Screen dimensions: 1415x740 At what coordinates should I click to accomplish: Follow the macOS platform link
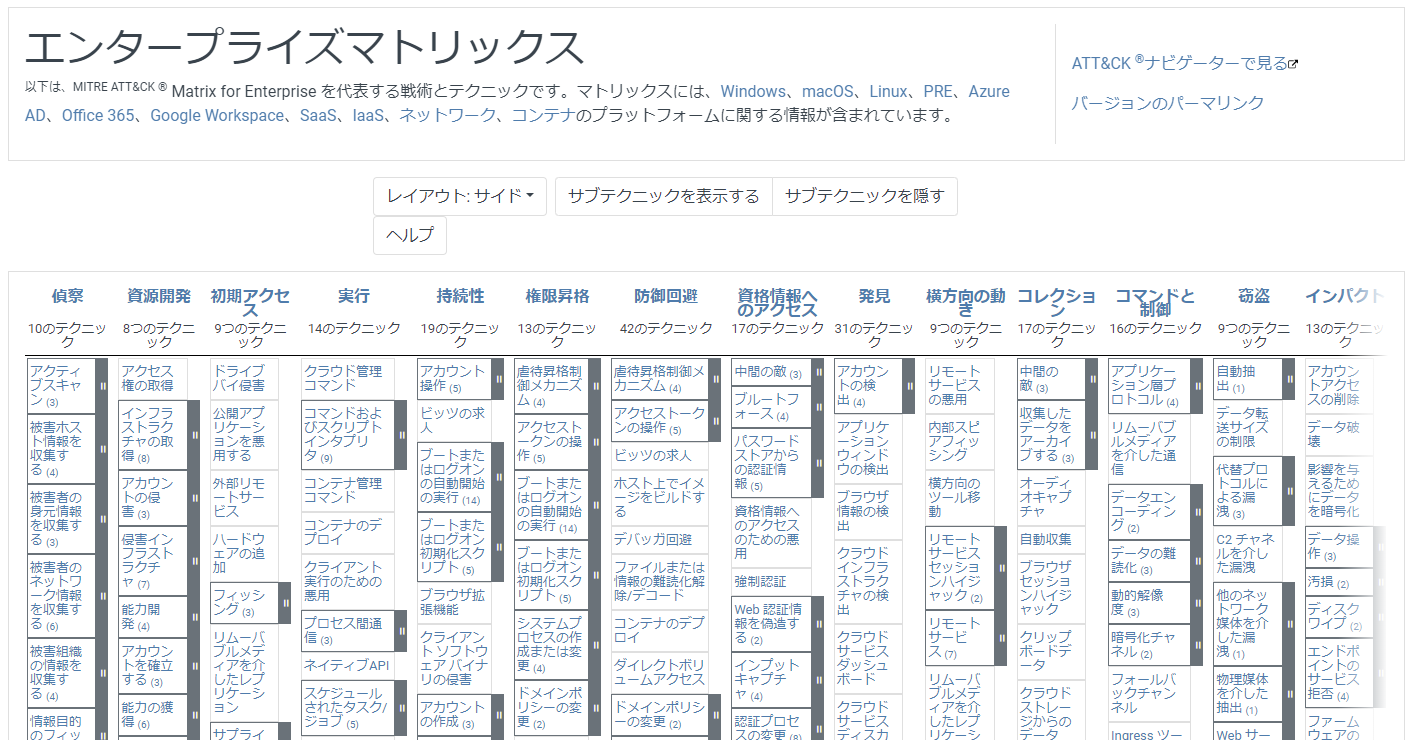click(827, 91)
